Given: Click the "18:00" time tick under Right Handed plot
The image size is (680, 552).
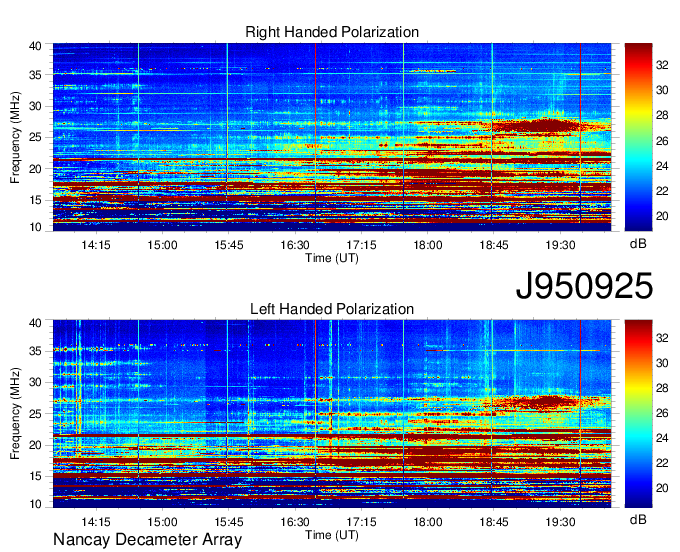Looking at the screenshot, I should (428, 245).
